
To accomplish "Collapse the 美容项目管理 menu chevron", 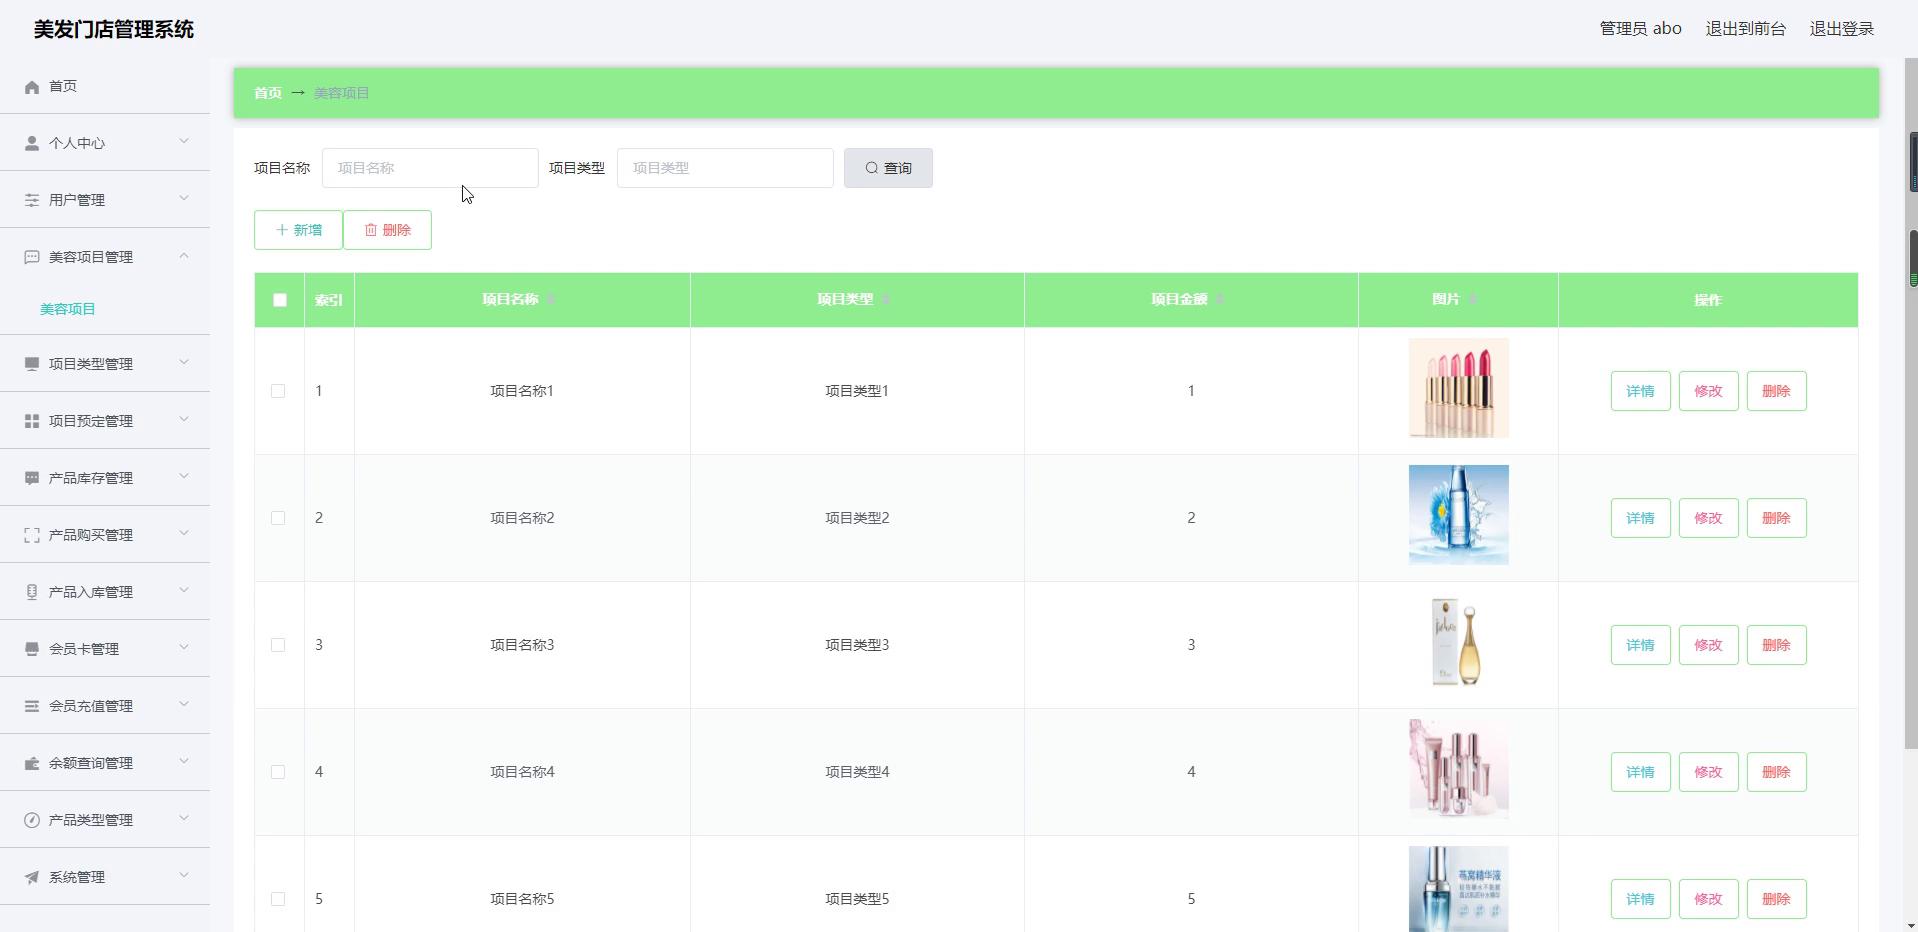I will click(184, 256).
